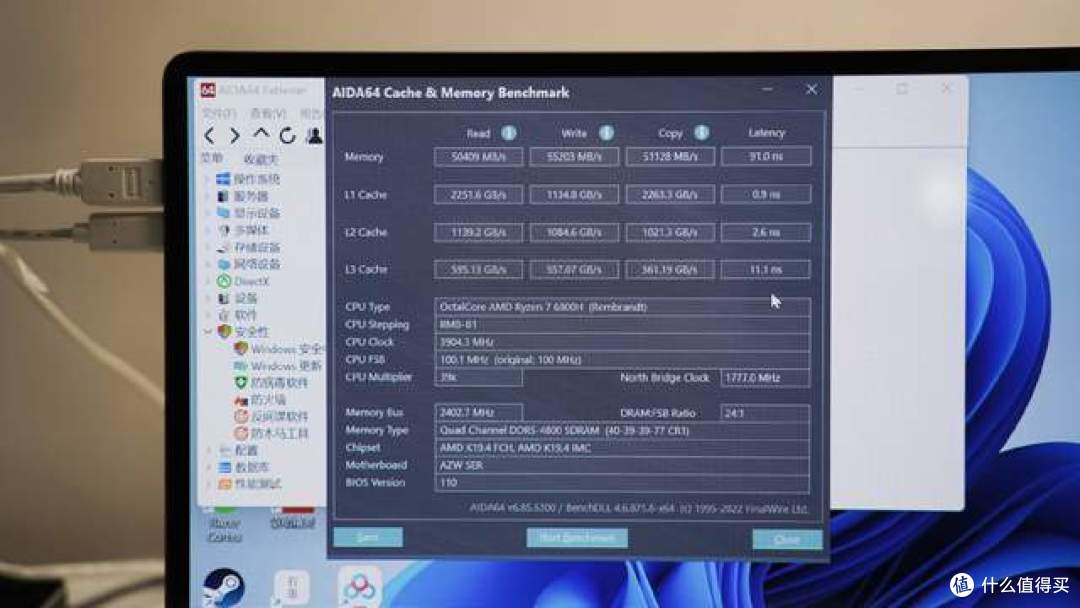Click Memory Read value 50409 MB/s
Image resolution: width=1080 pixels, height=608 pixels.
click(478, 156)
